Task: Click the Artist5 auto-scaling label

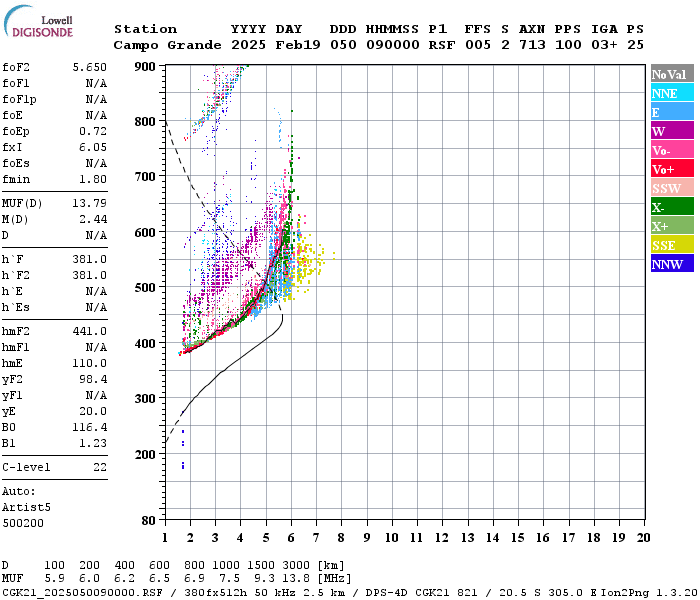Action: [x=26, y=508]
